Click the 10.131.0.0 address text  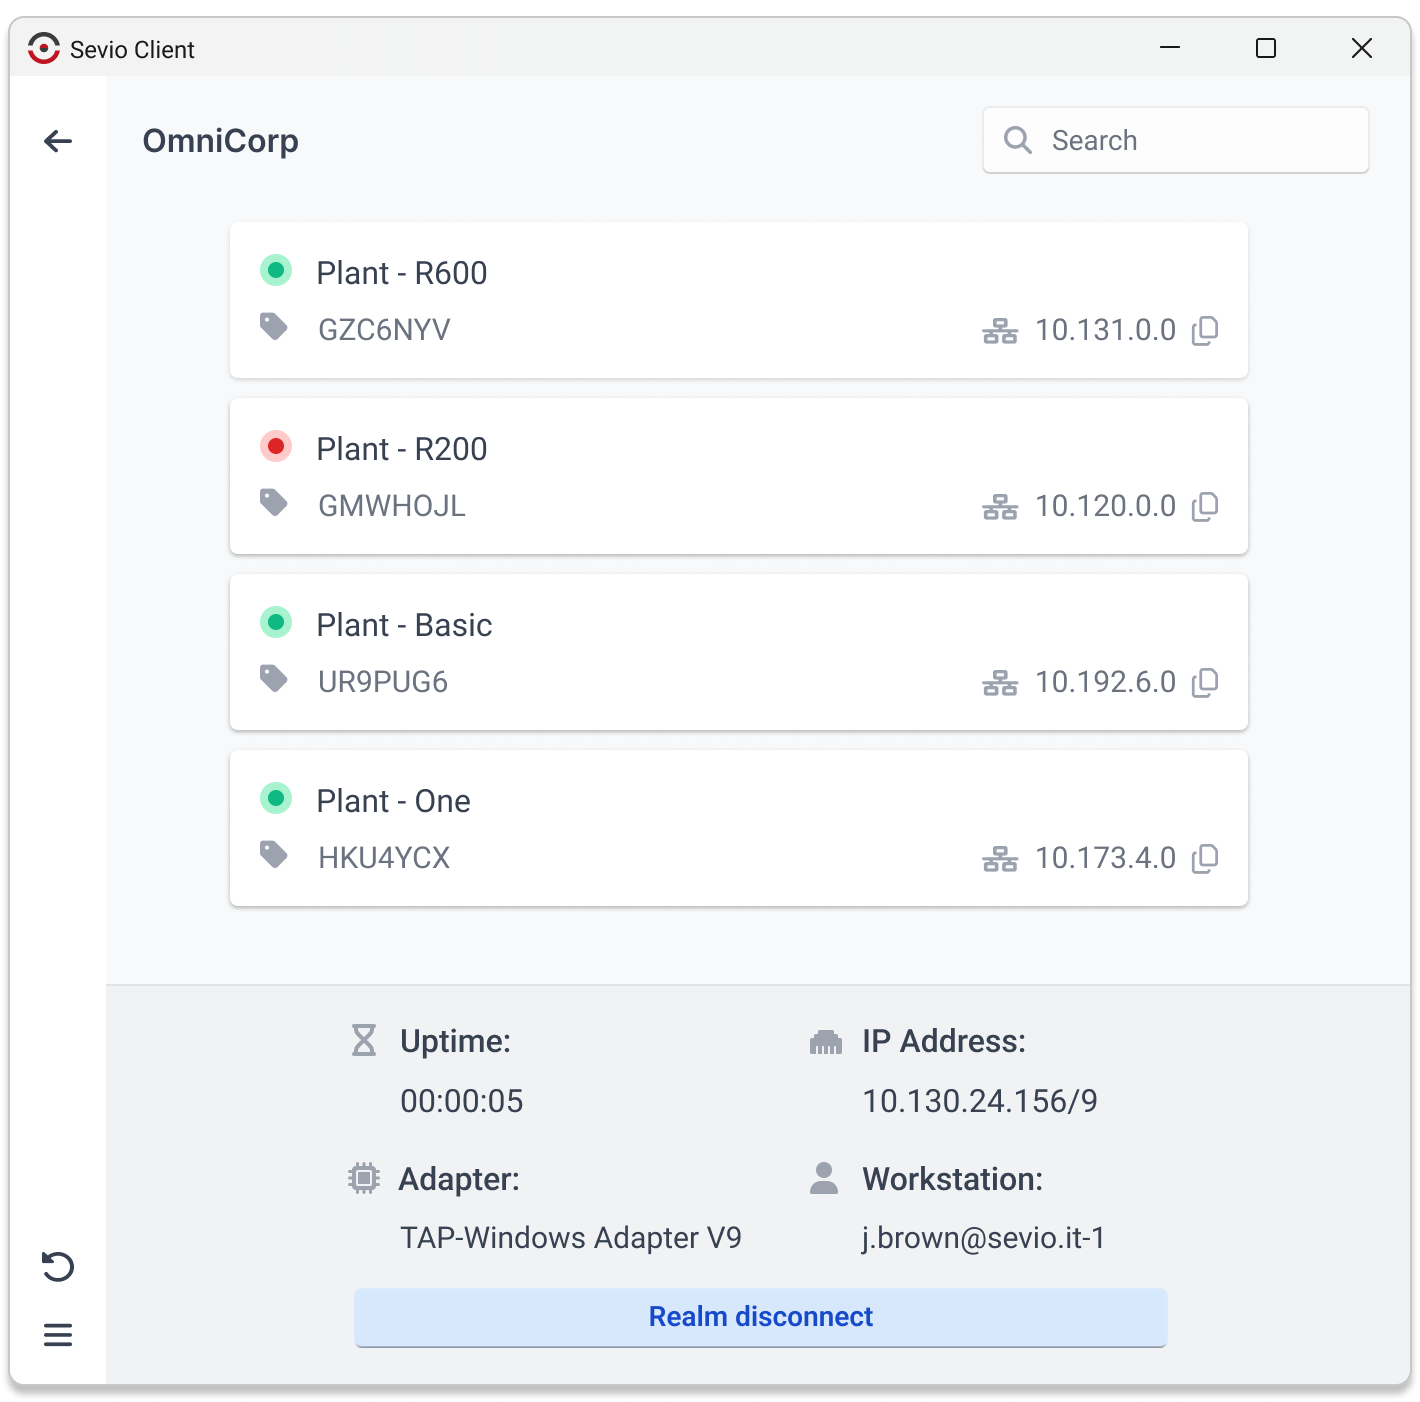tap(1106, 330)
